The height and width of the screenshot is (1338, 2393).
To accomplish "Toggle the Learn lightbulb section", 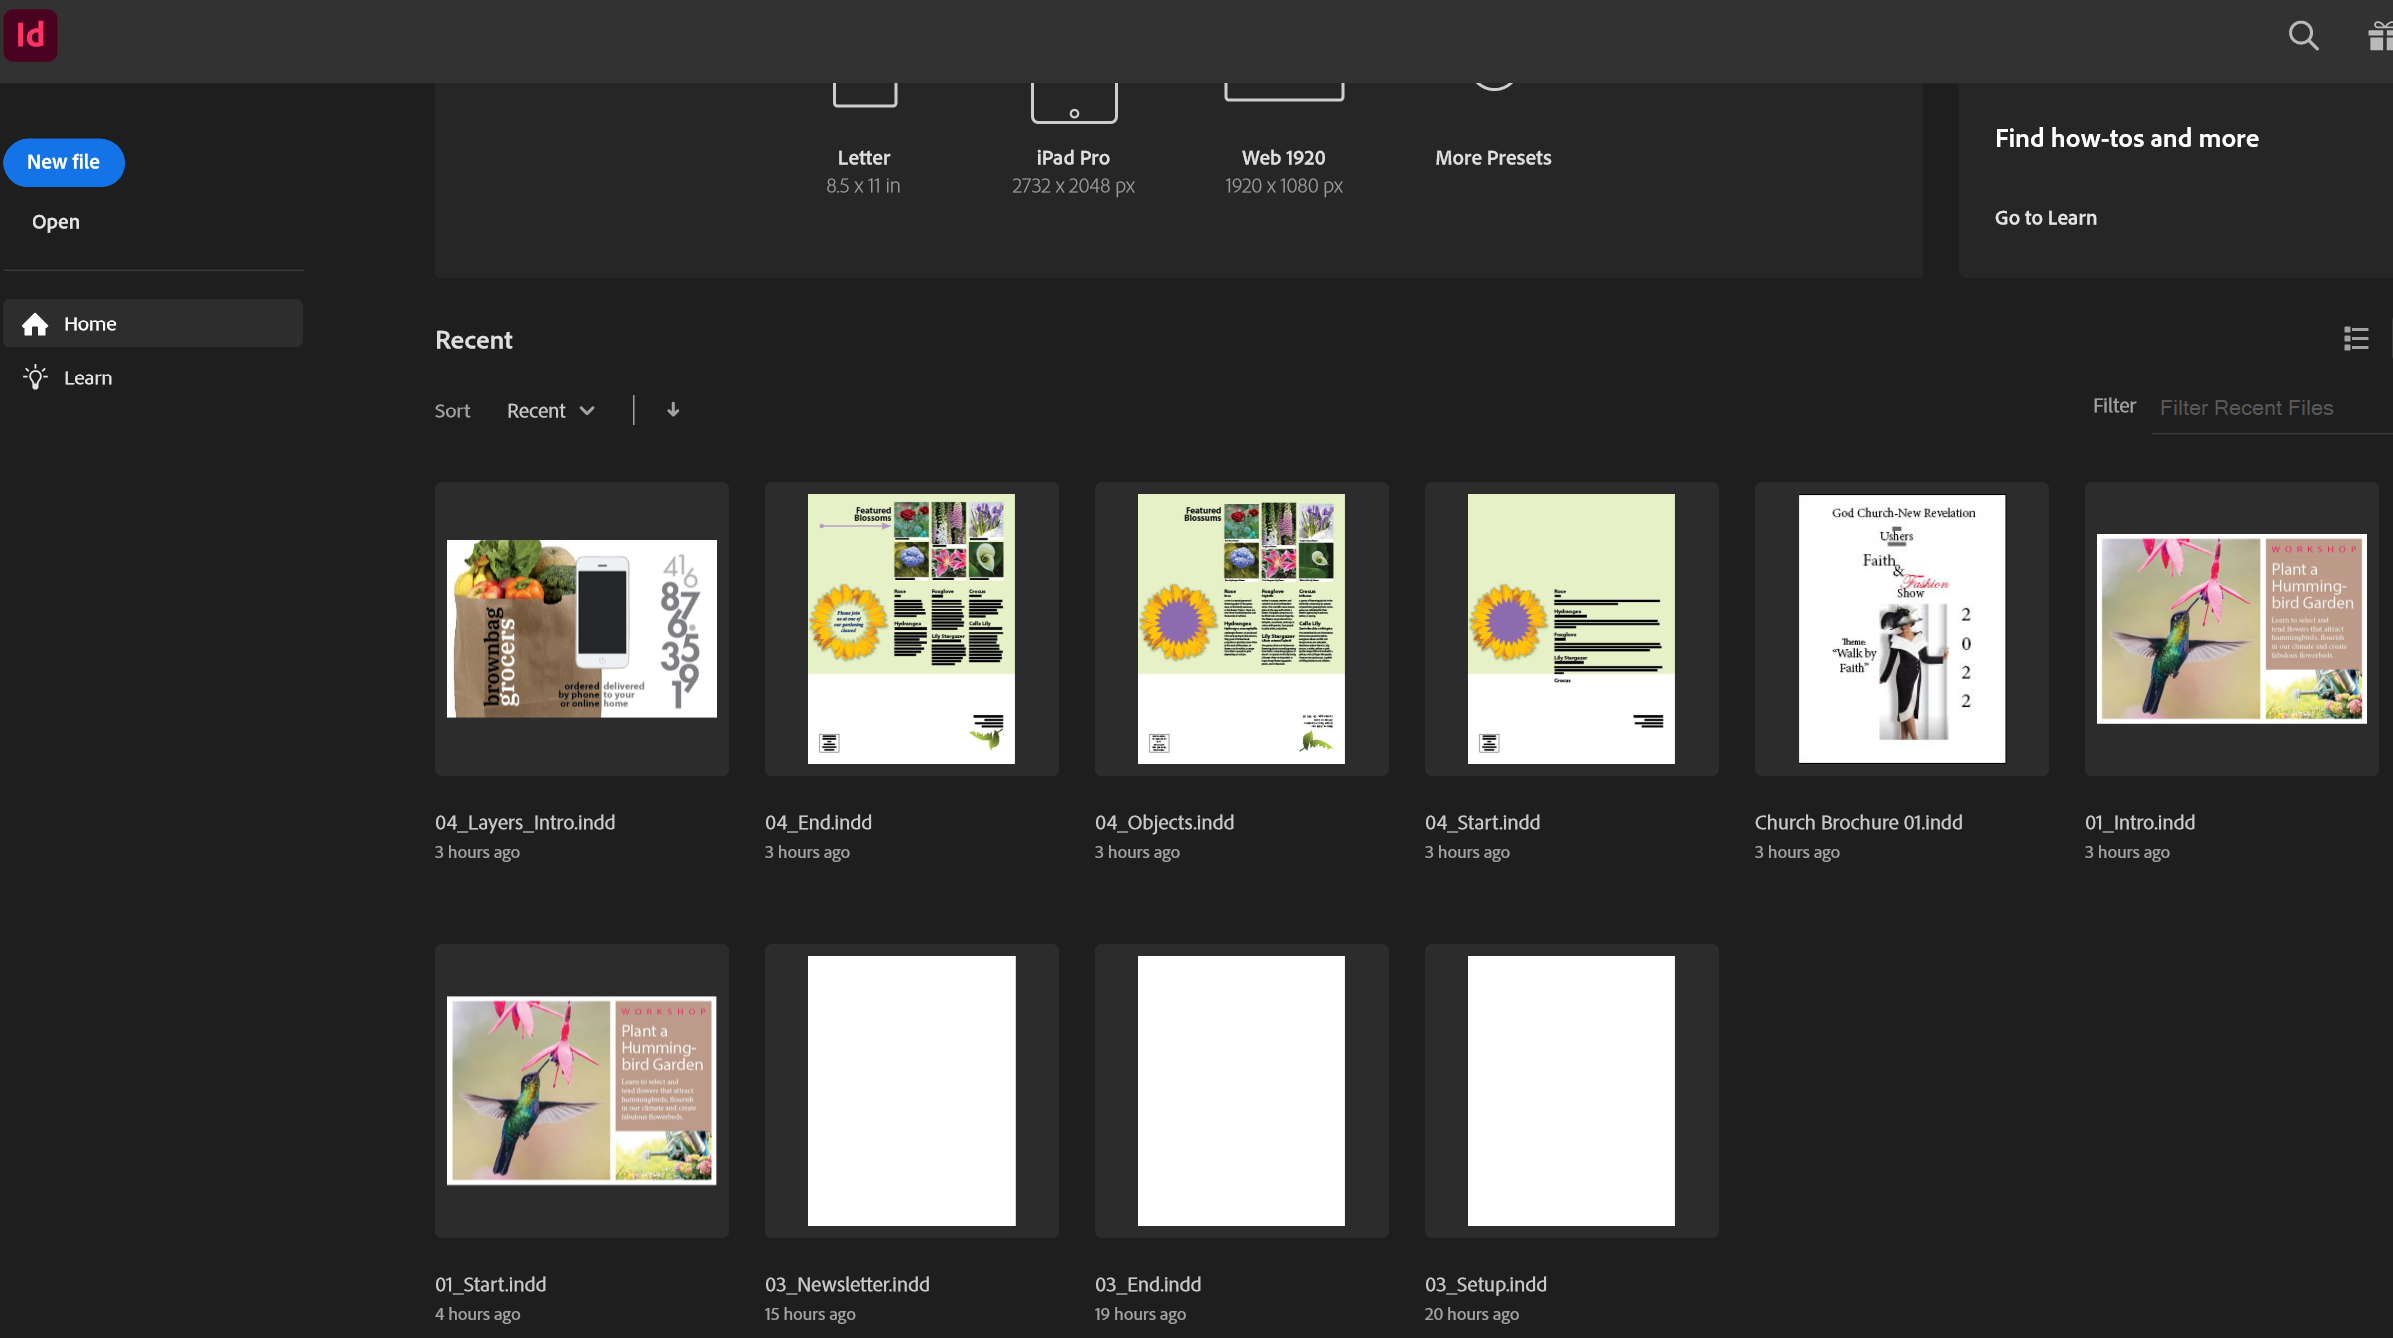I will [x=36, y=377].
